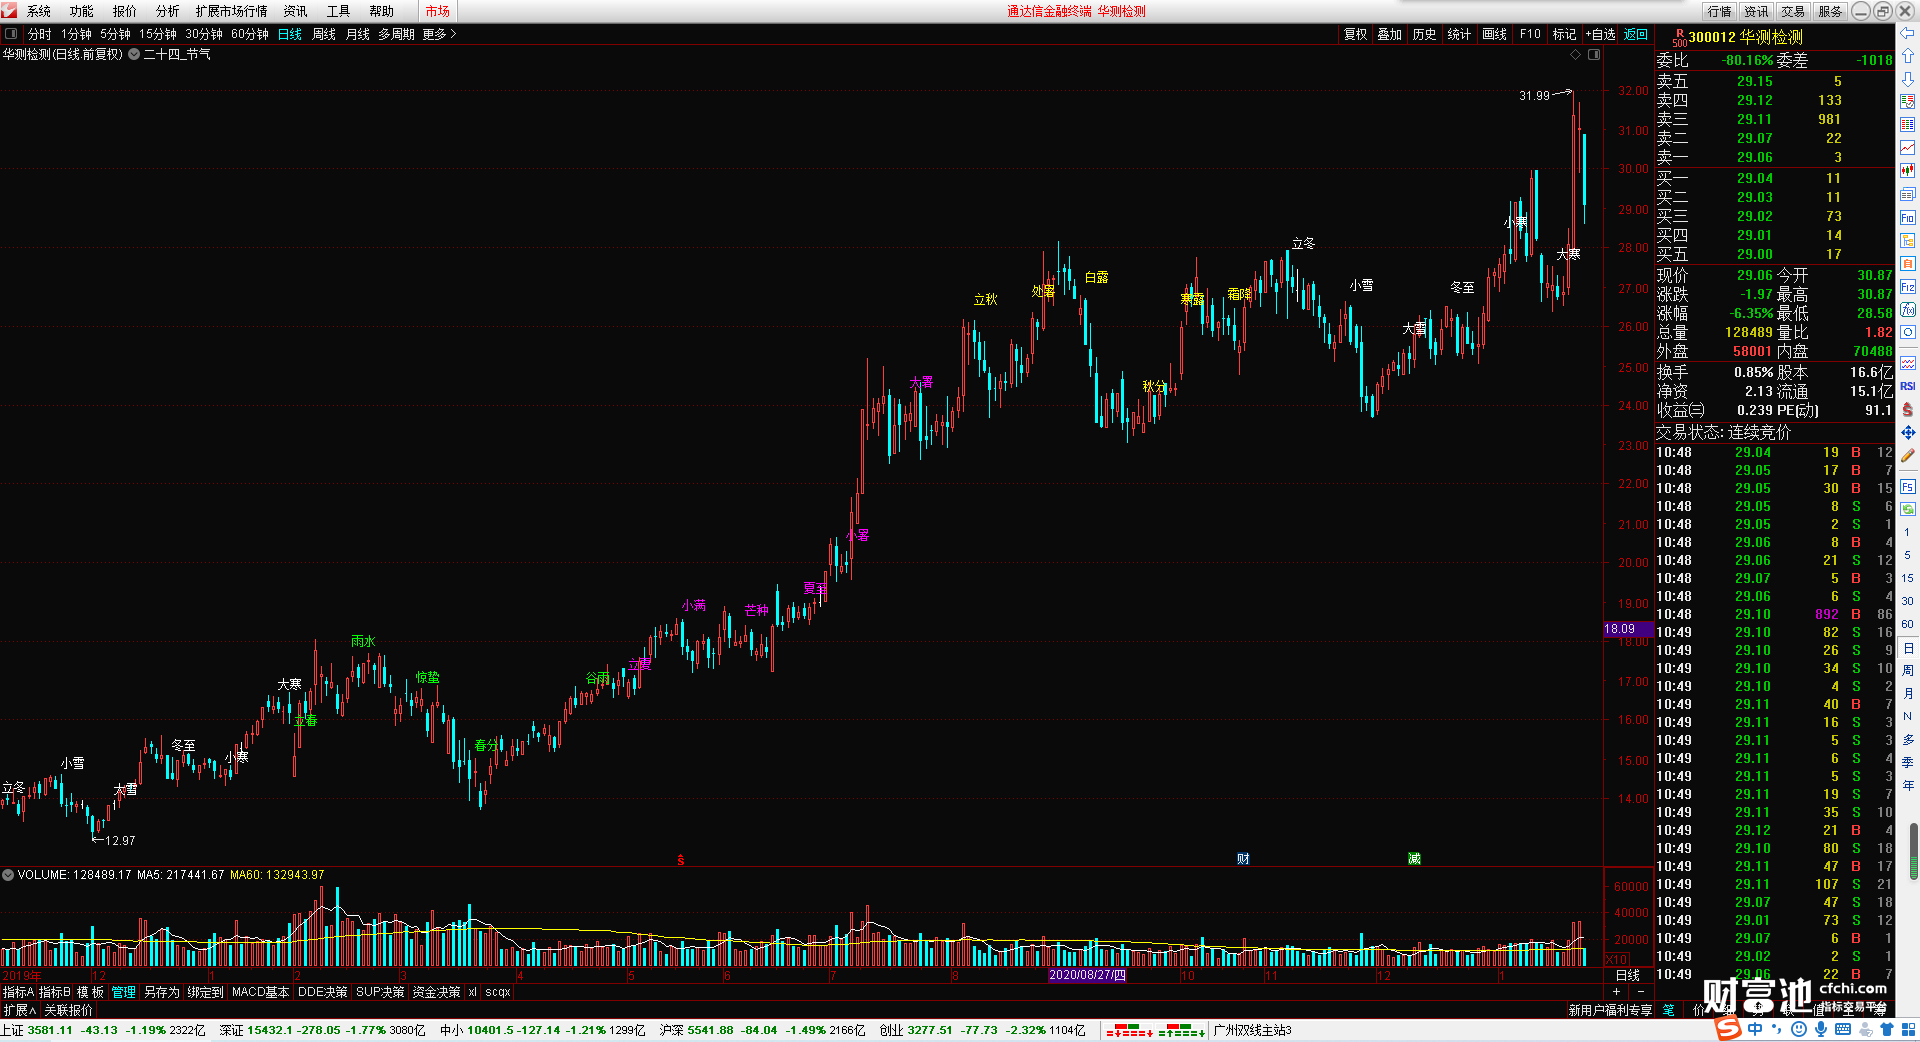
Task: Open the 扩展市场行情 menu
Action: click(232, 11)
